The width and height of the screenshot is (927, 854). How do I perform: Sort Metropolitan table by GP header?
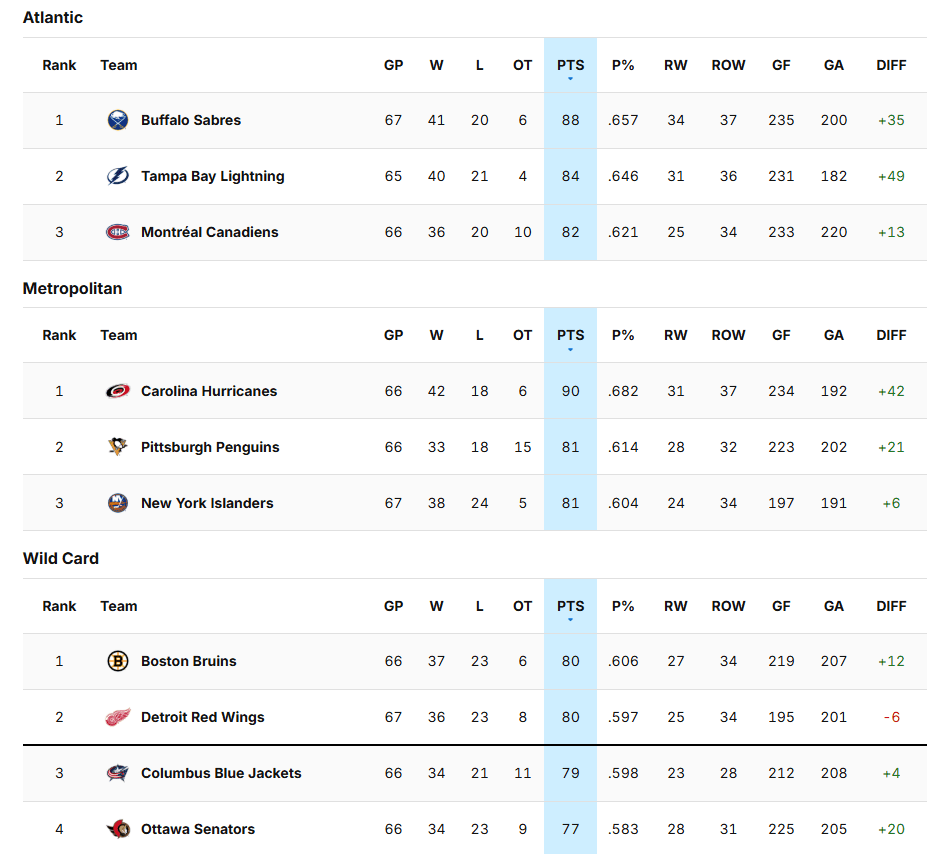click(x=393, y=335)
